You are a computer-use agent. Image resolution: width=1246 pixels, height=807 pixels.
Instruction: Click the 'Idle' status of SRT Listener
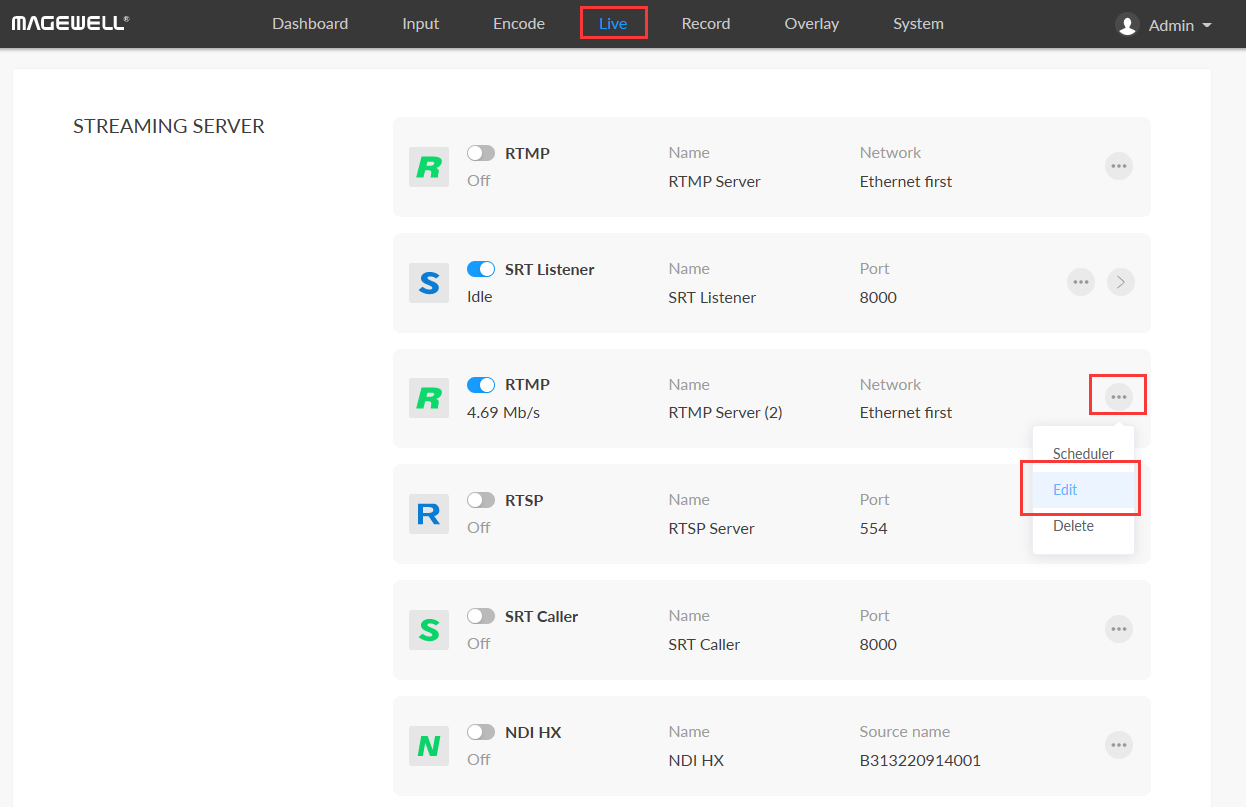point(480,297)
